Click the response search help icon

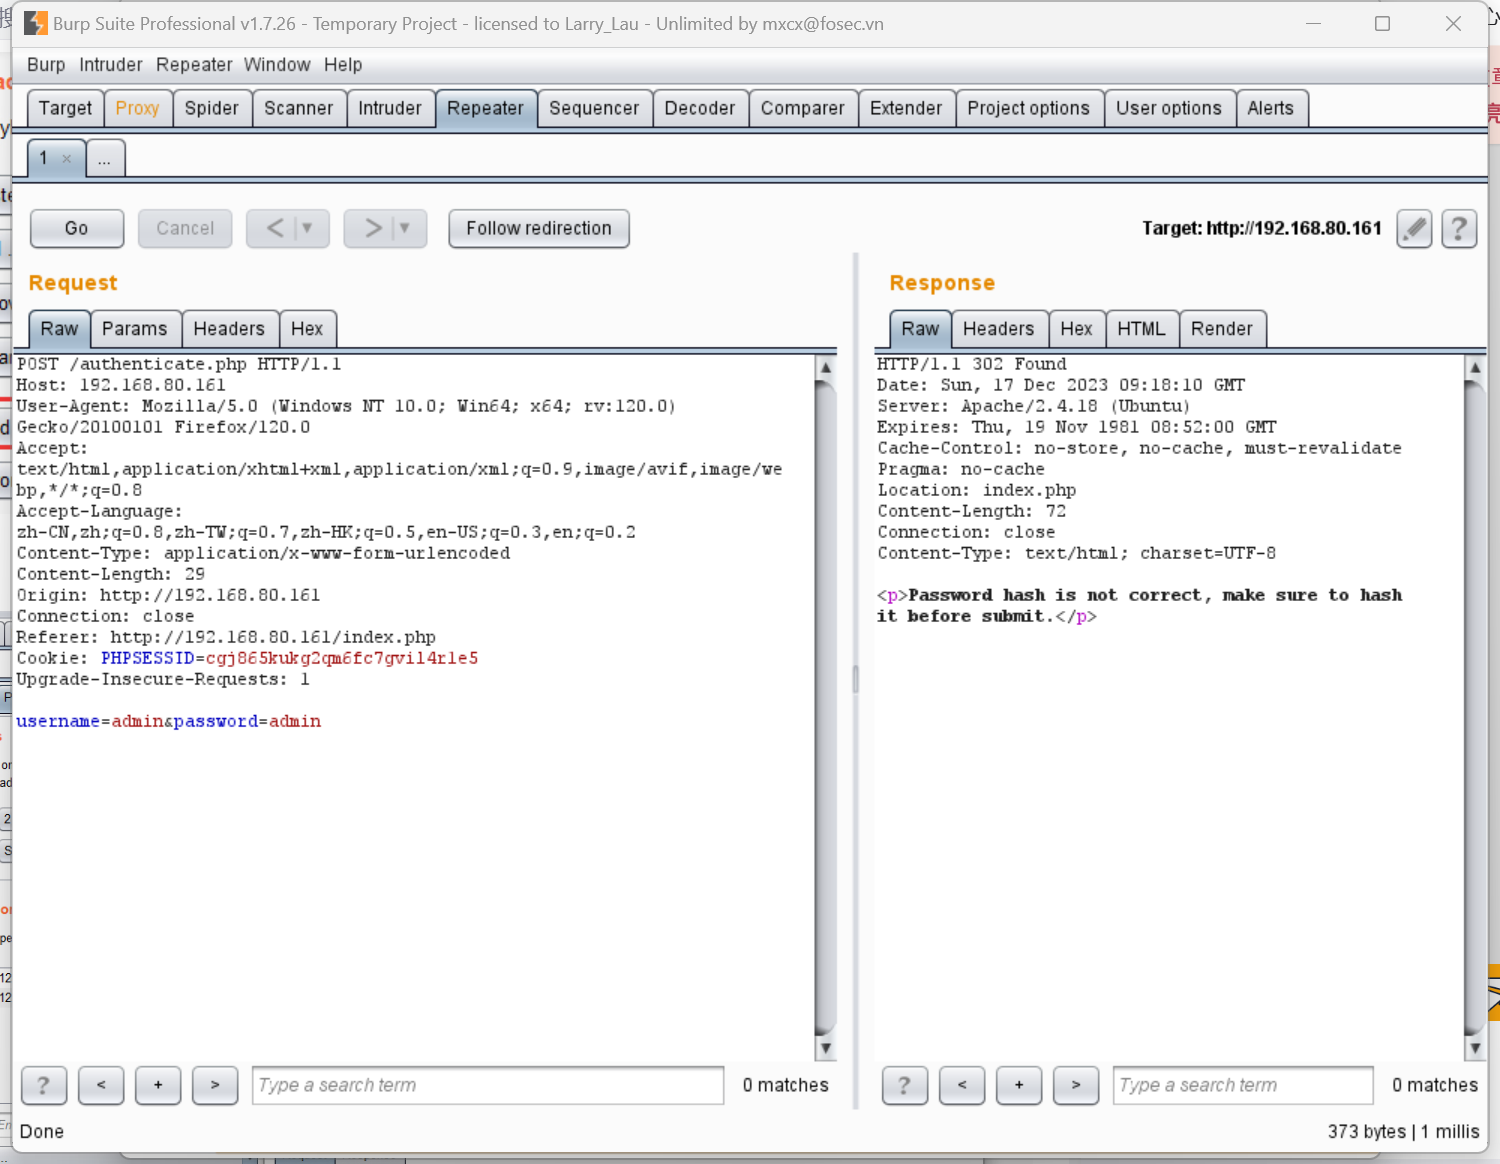[905, 1085]
